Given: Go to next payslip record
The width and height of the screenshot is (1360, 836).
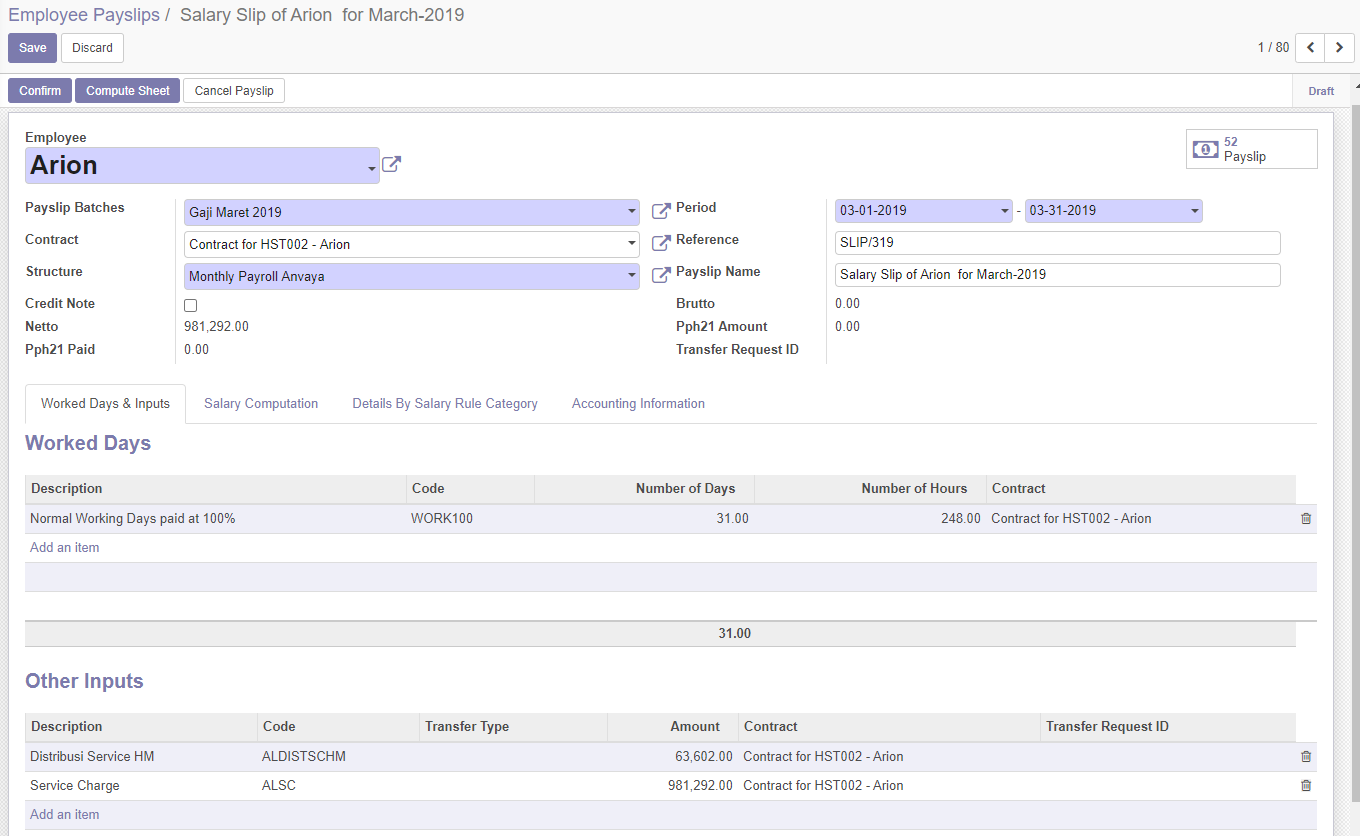Looking at the screenshot, I should pos(1339,48).
